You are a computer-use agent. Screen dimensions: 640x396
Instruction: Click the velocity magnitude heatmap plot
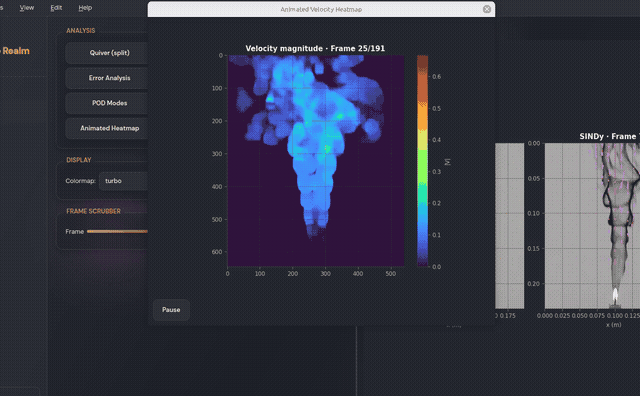[316, 161]
